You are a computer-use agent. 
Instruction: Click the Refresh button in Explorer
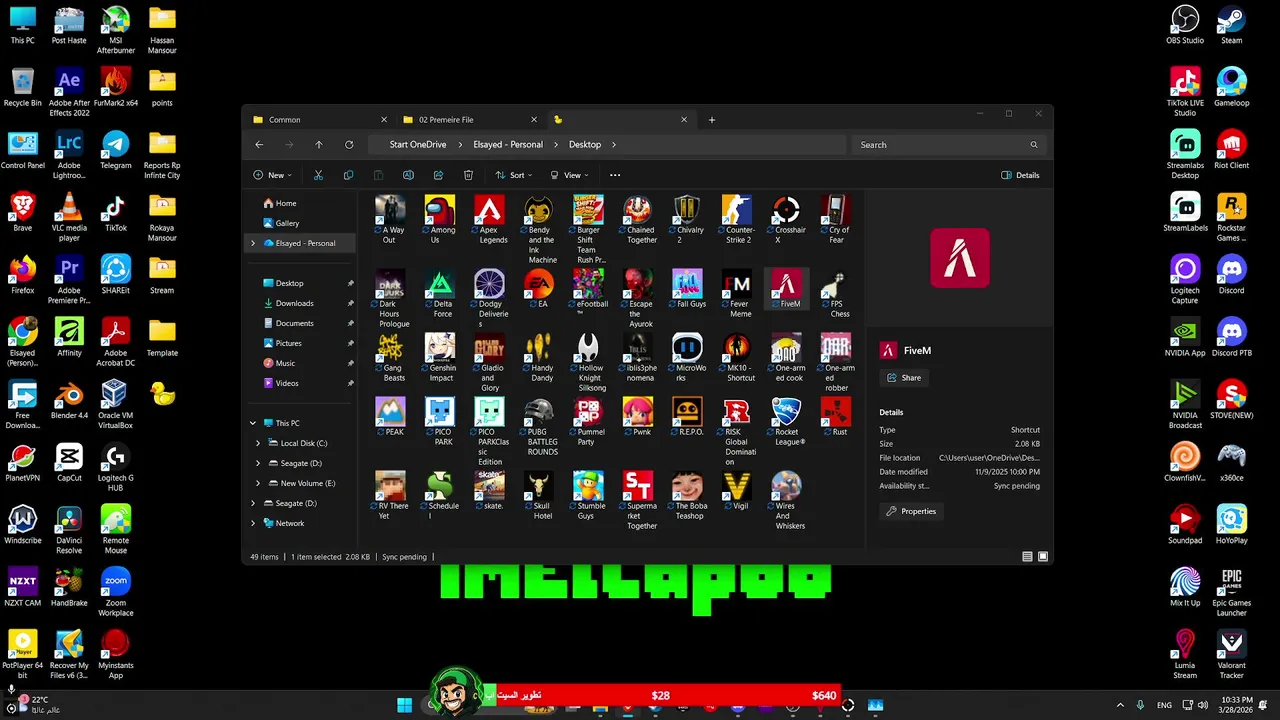pyautogui.click(x=349, y=145)
